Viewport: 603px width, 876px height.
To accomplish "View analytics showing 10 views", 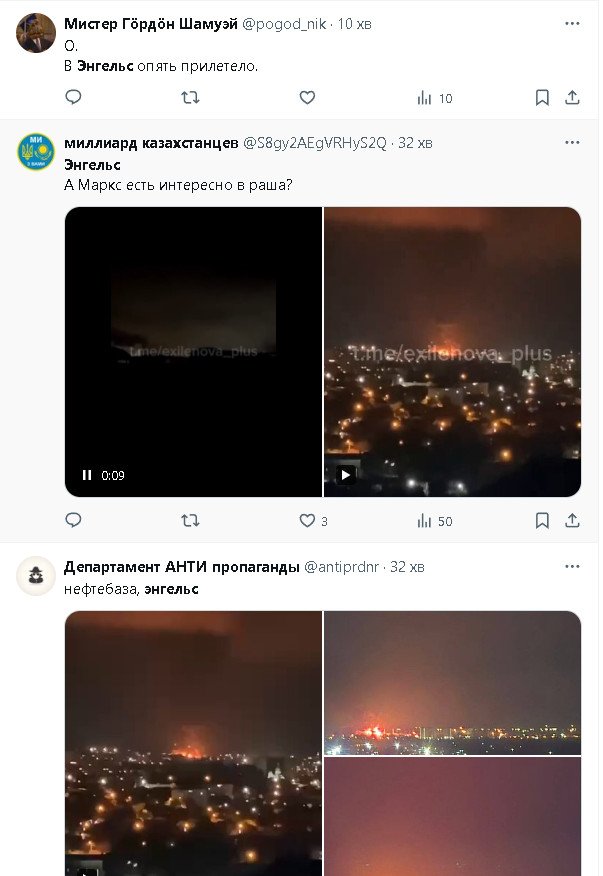I will tap(435, 98).
